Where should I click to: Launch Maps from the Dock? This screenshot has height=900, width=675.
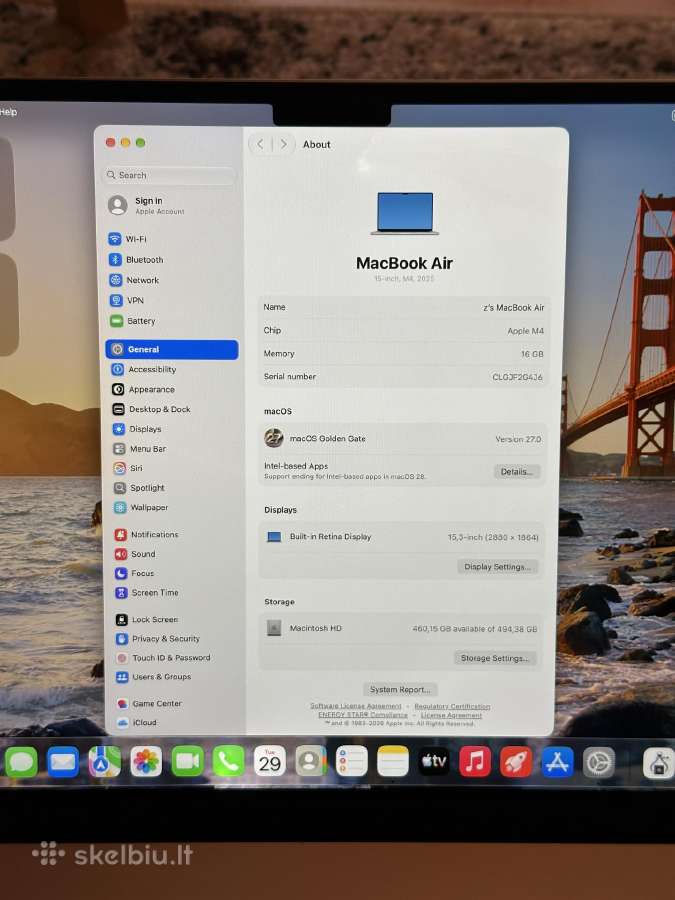click(104, 762)
